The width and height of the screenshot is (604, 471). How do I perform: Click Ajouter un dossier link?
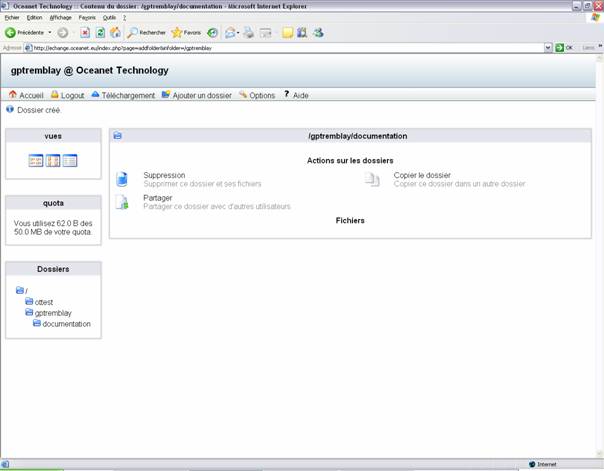click(x=202, y=96)
